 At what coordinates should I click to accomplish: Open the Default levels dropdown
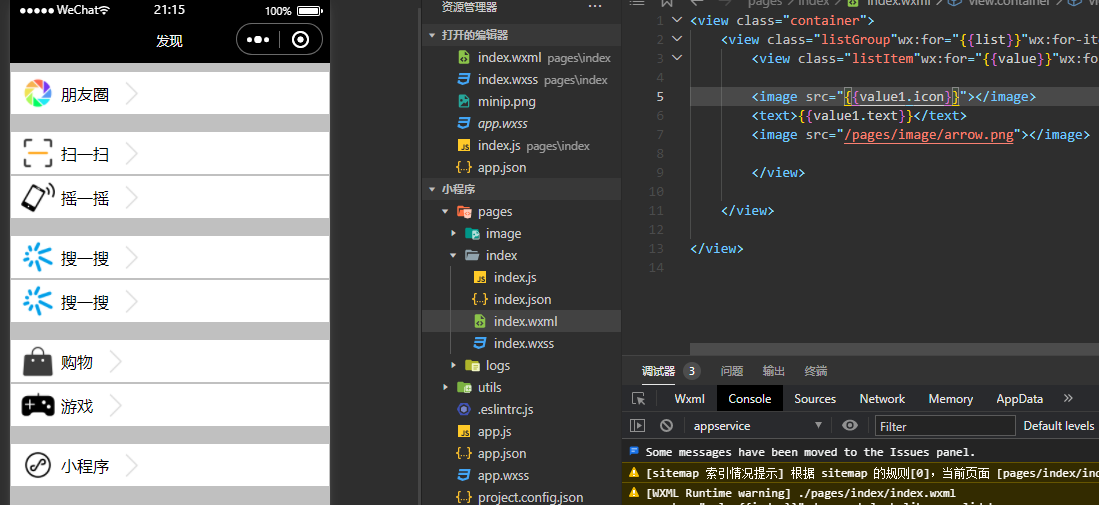[x=1060, y=425]
